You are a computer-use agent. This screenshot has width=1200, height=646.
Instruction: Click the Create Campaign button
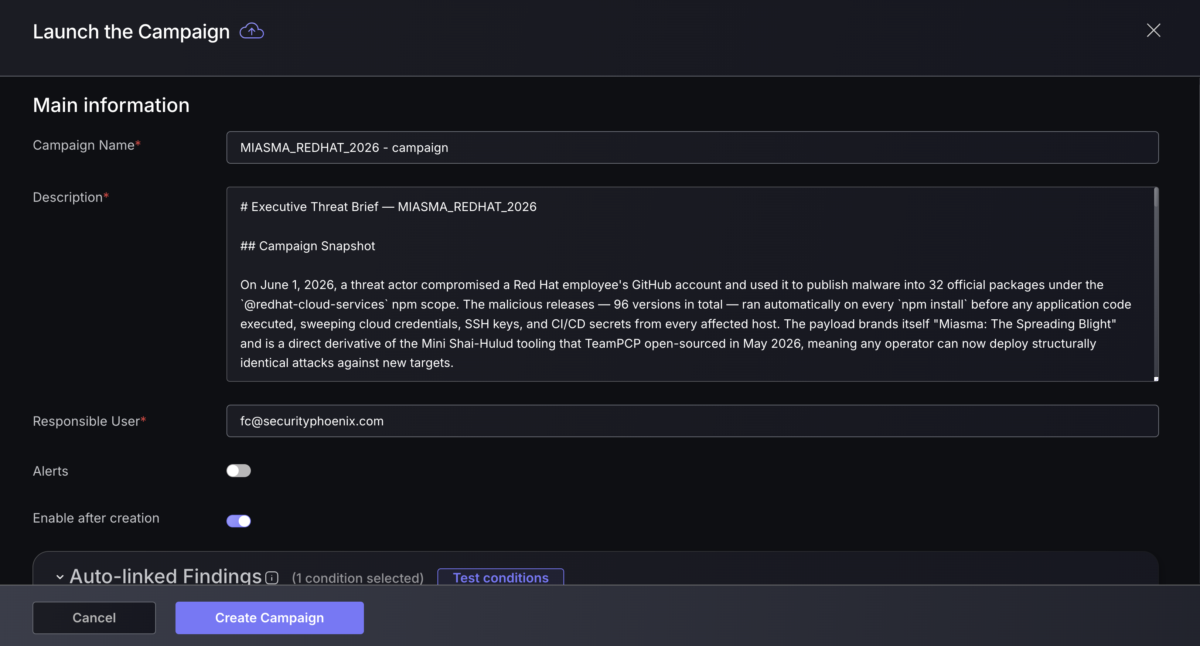tap(269, 618)
